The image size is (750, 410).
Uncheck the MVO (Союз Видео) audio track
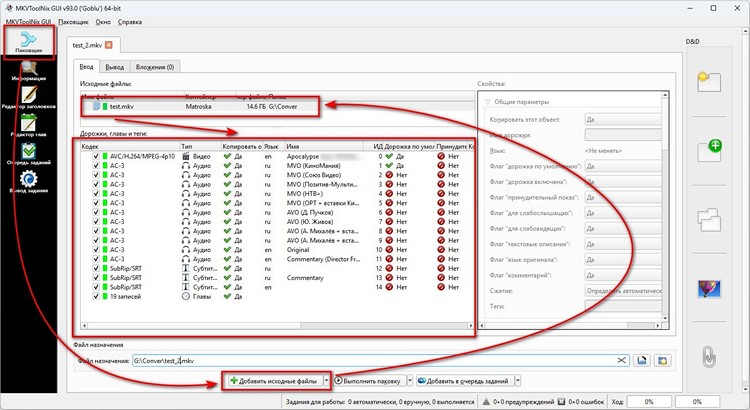(96, 175)
